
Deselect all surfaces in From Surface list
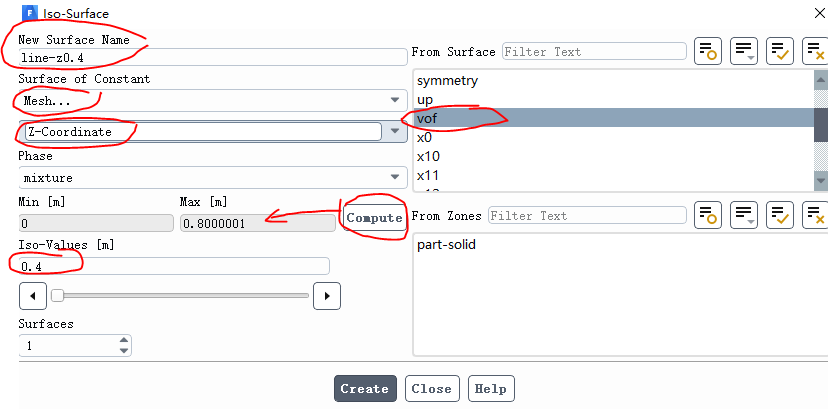click(x=814, y=51)
